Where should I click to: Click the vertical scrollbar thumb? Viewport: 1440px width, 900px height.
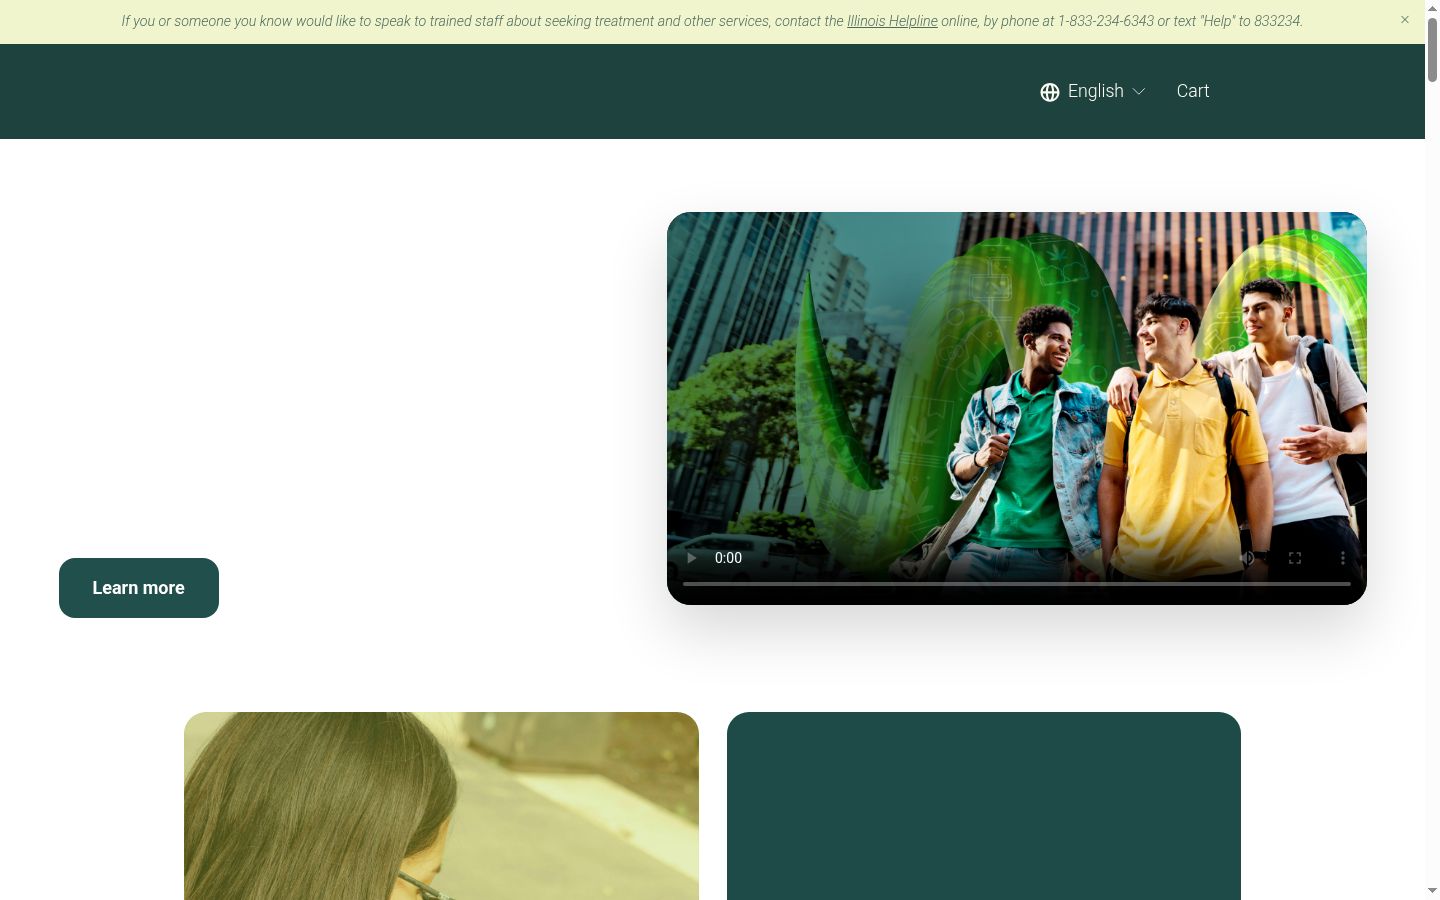[x=1432, y=48]
